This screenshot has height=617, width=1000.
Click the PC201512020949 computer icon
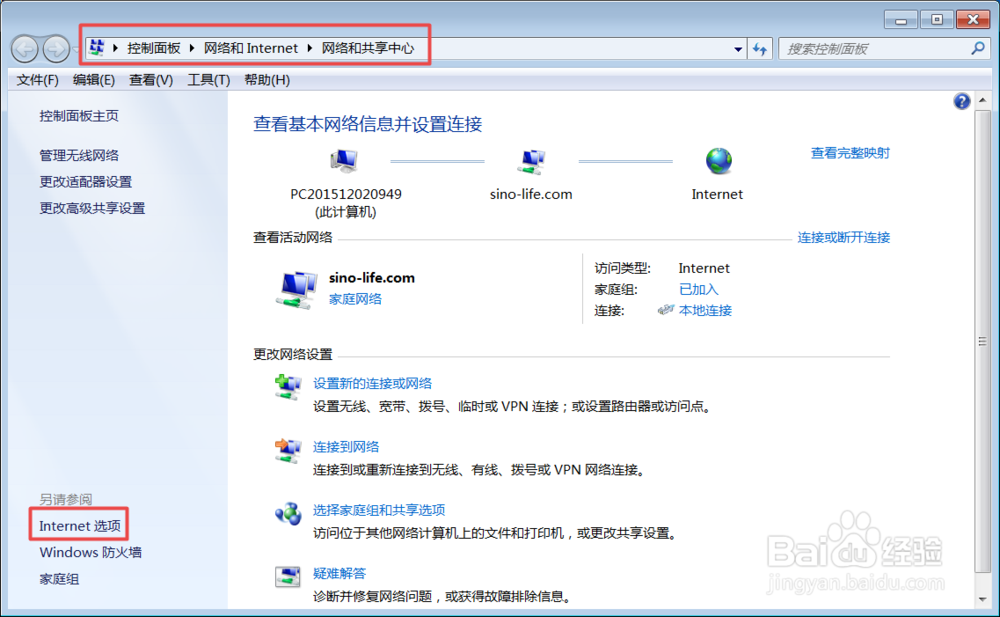344,158
